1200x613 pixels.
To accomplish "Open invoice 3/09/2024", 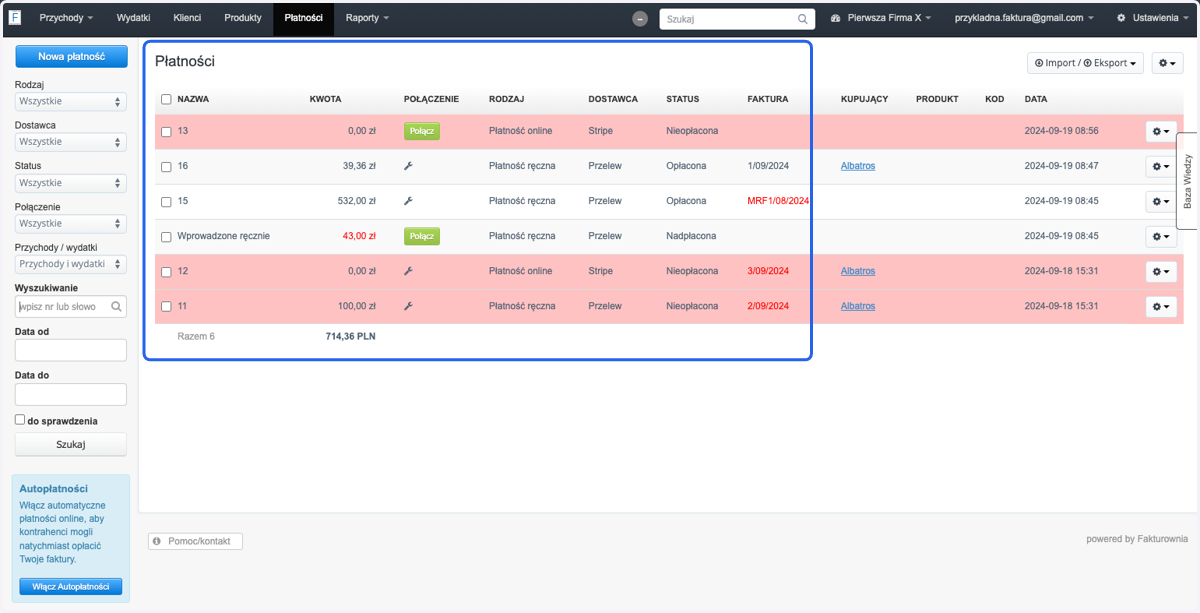I will 768,271.
